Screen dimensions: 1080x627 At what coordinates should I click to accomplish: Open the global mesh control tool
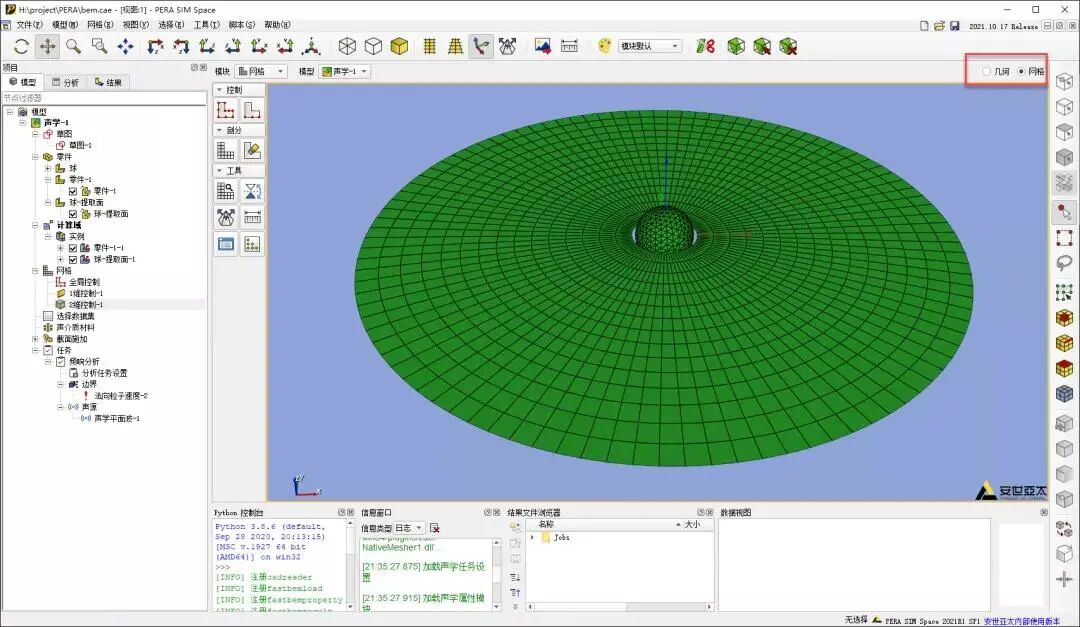(x=225, y=110)
